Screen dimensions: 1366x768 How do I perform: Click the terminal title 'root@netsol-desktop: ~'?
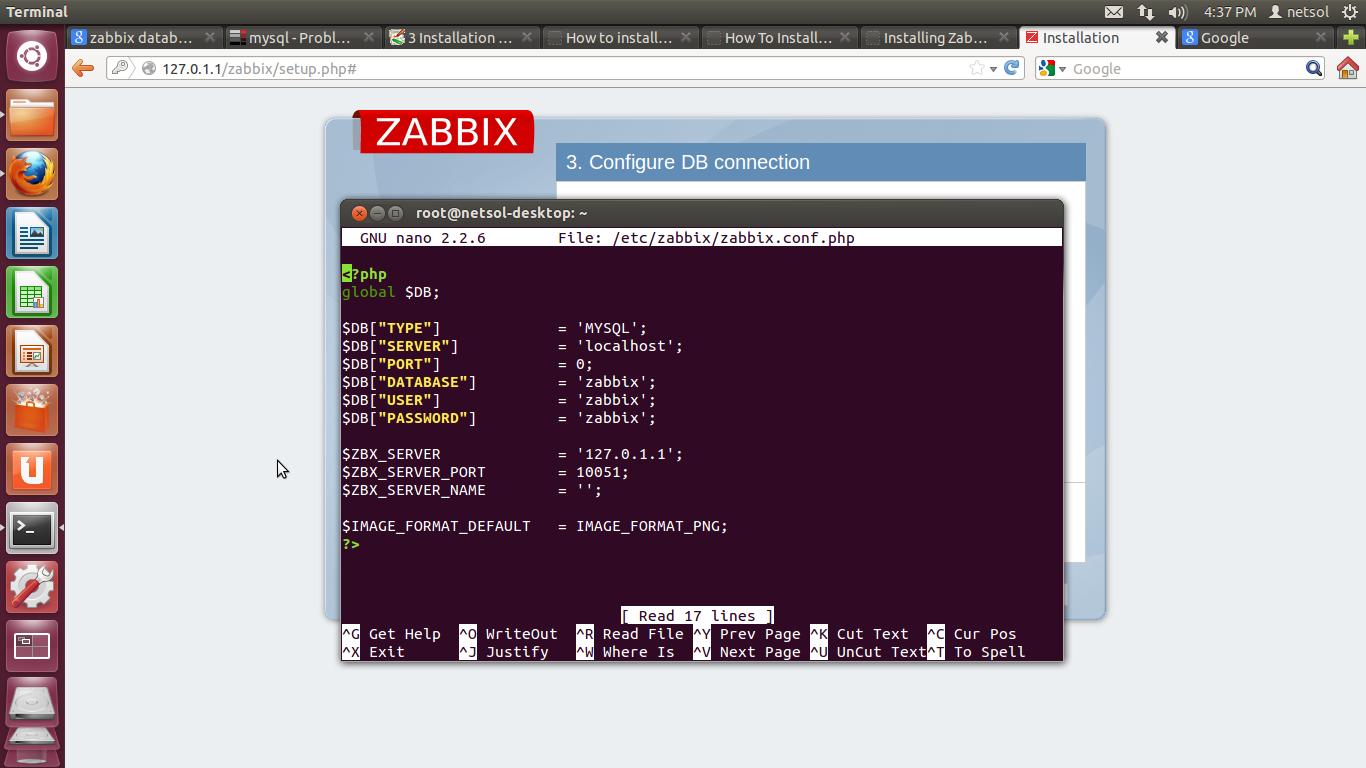pos(501,213)
